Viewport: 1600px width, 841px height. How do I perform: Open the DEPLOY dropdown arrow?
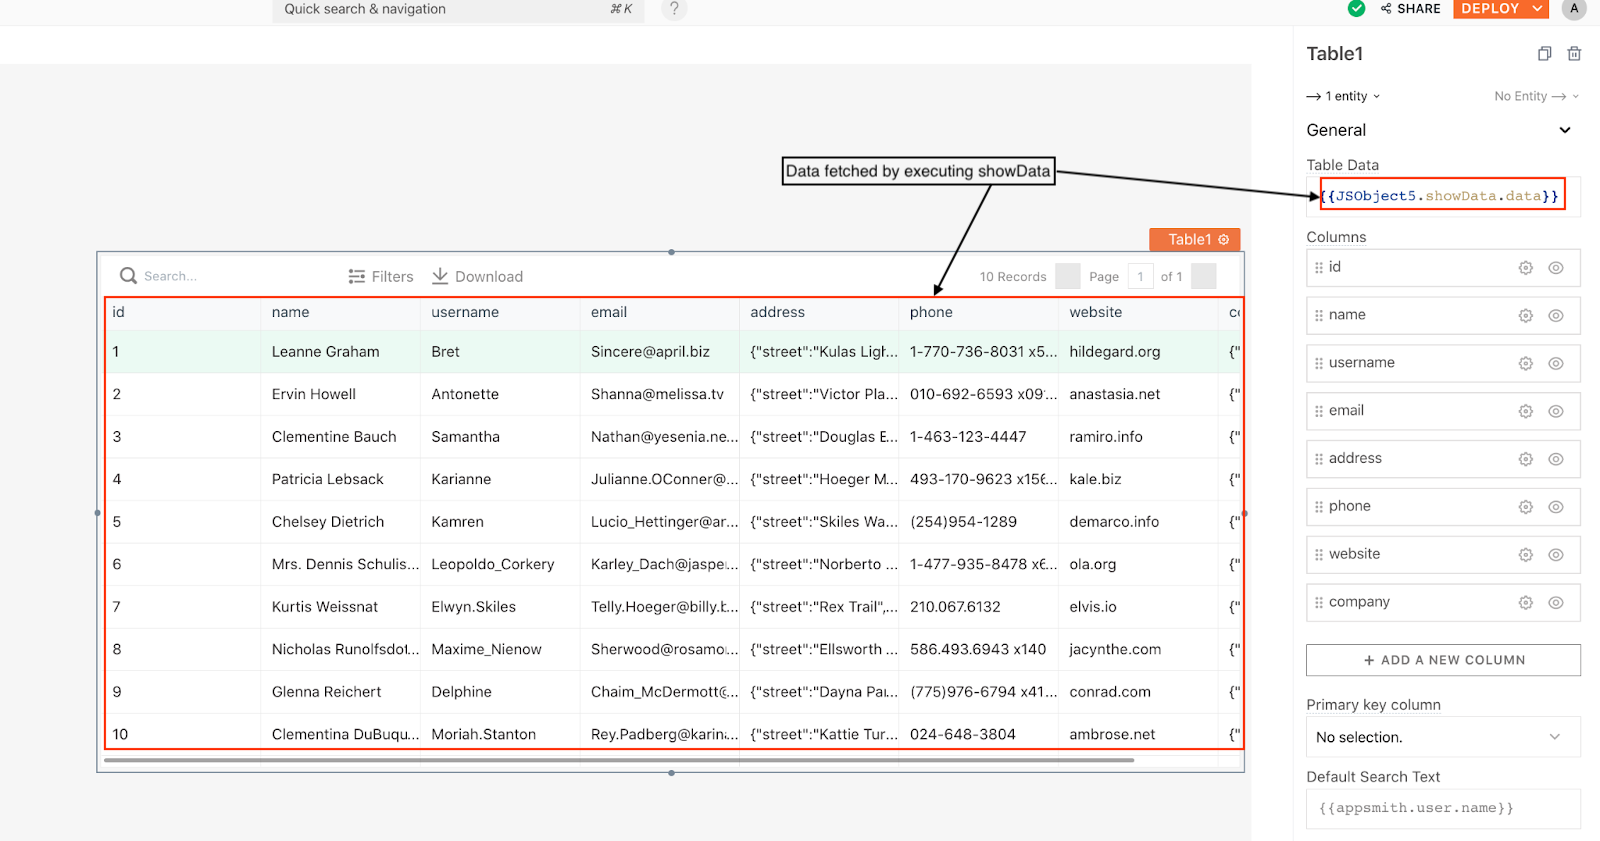(1538, 9)
